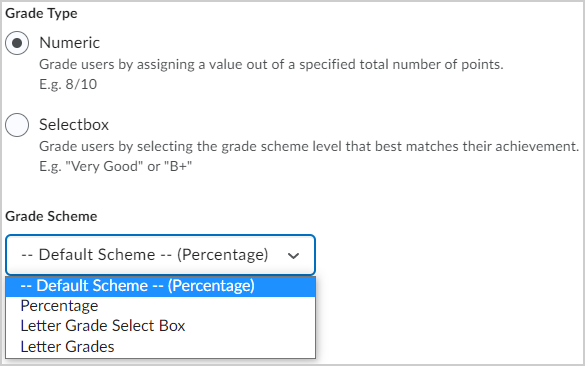Click the 'assigning a value' Numeric description

coord(271,65)
